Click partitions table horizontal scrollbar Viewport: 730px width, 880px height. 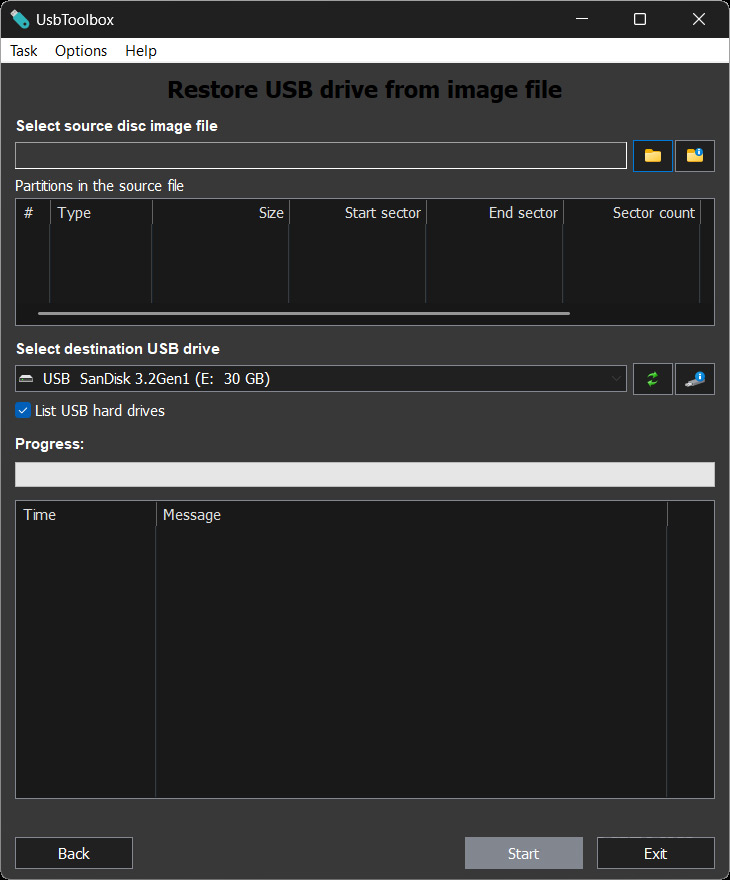pos(304,314)
